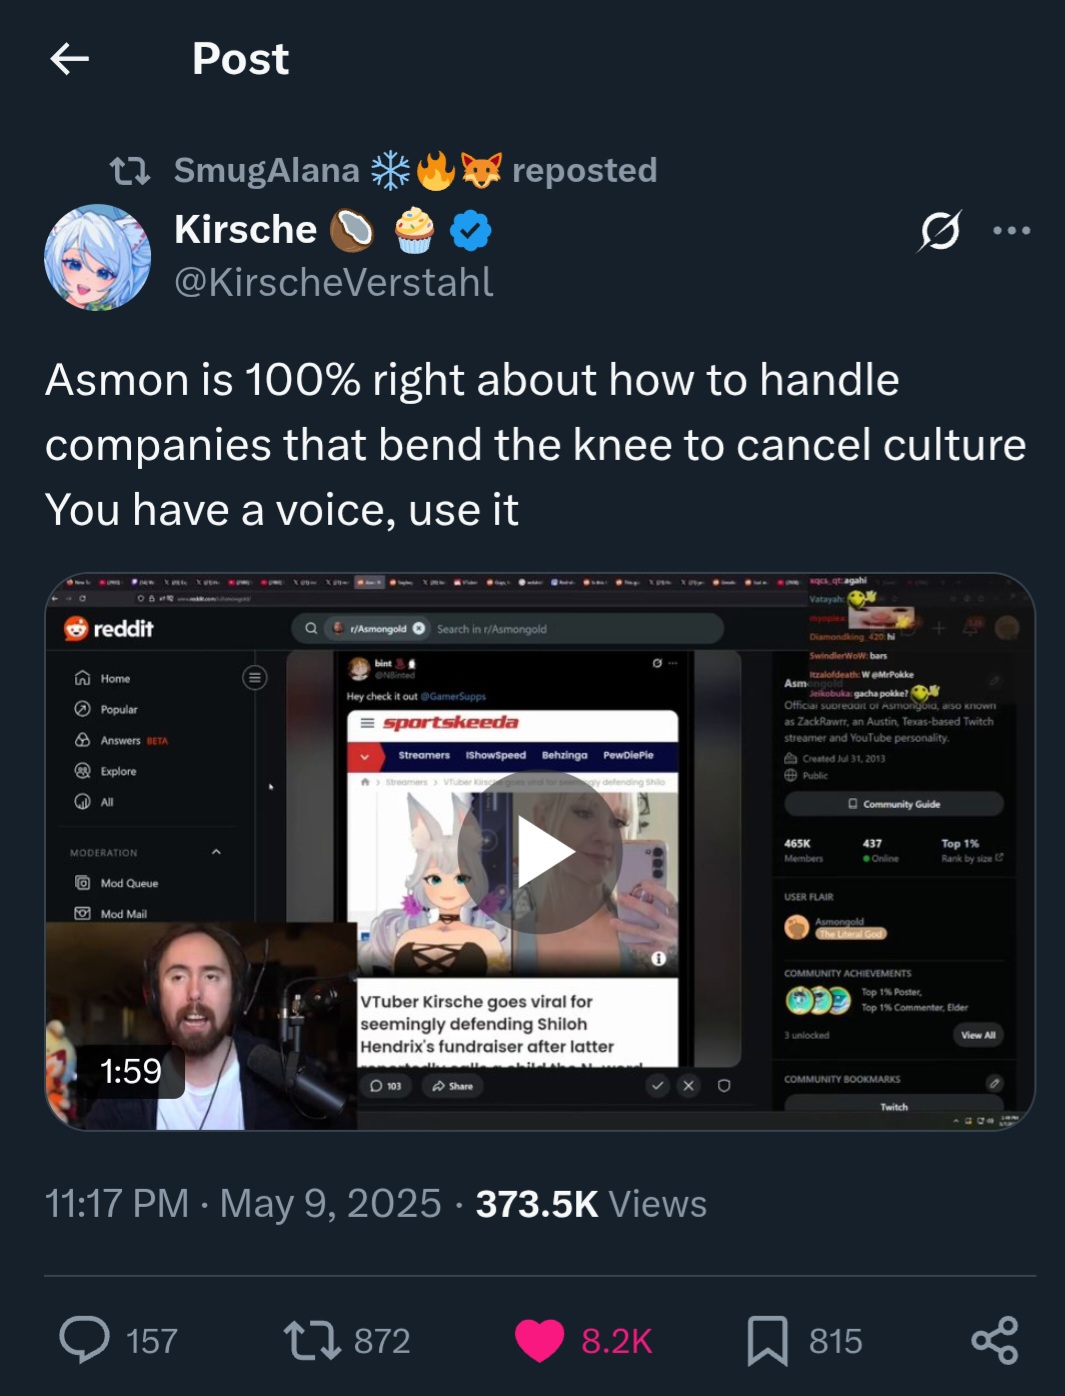Viewport: 1065px width, 1396px height.
Task: Open the three-dot more options menu
Action: coord(1011,231)
